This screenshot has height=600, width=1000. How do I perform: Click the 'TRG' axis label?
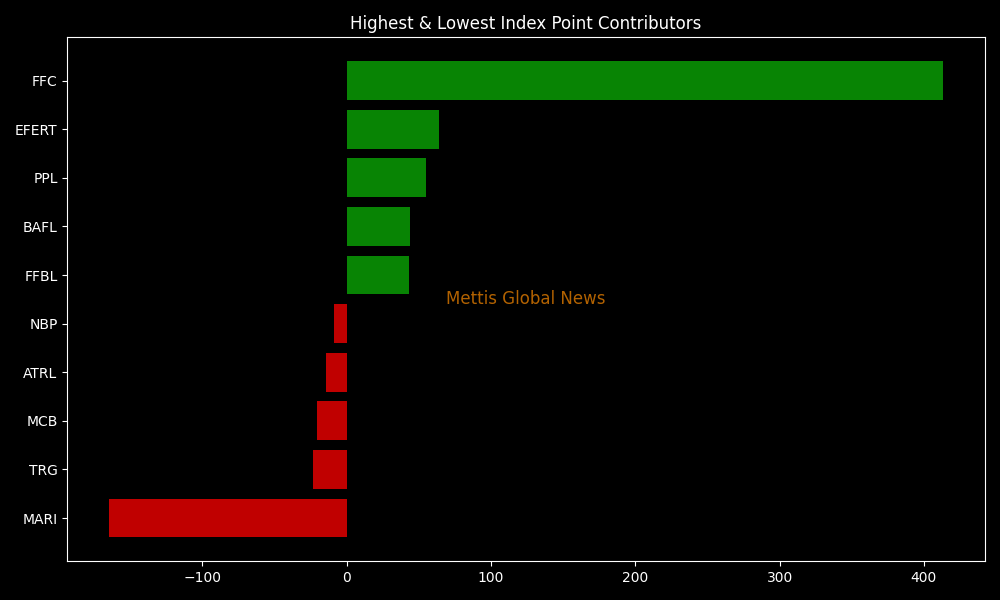pos(43,471)
